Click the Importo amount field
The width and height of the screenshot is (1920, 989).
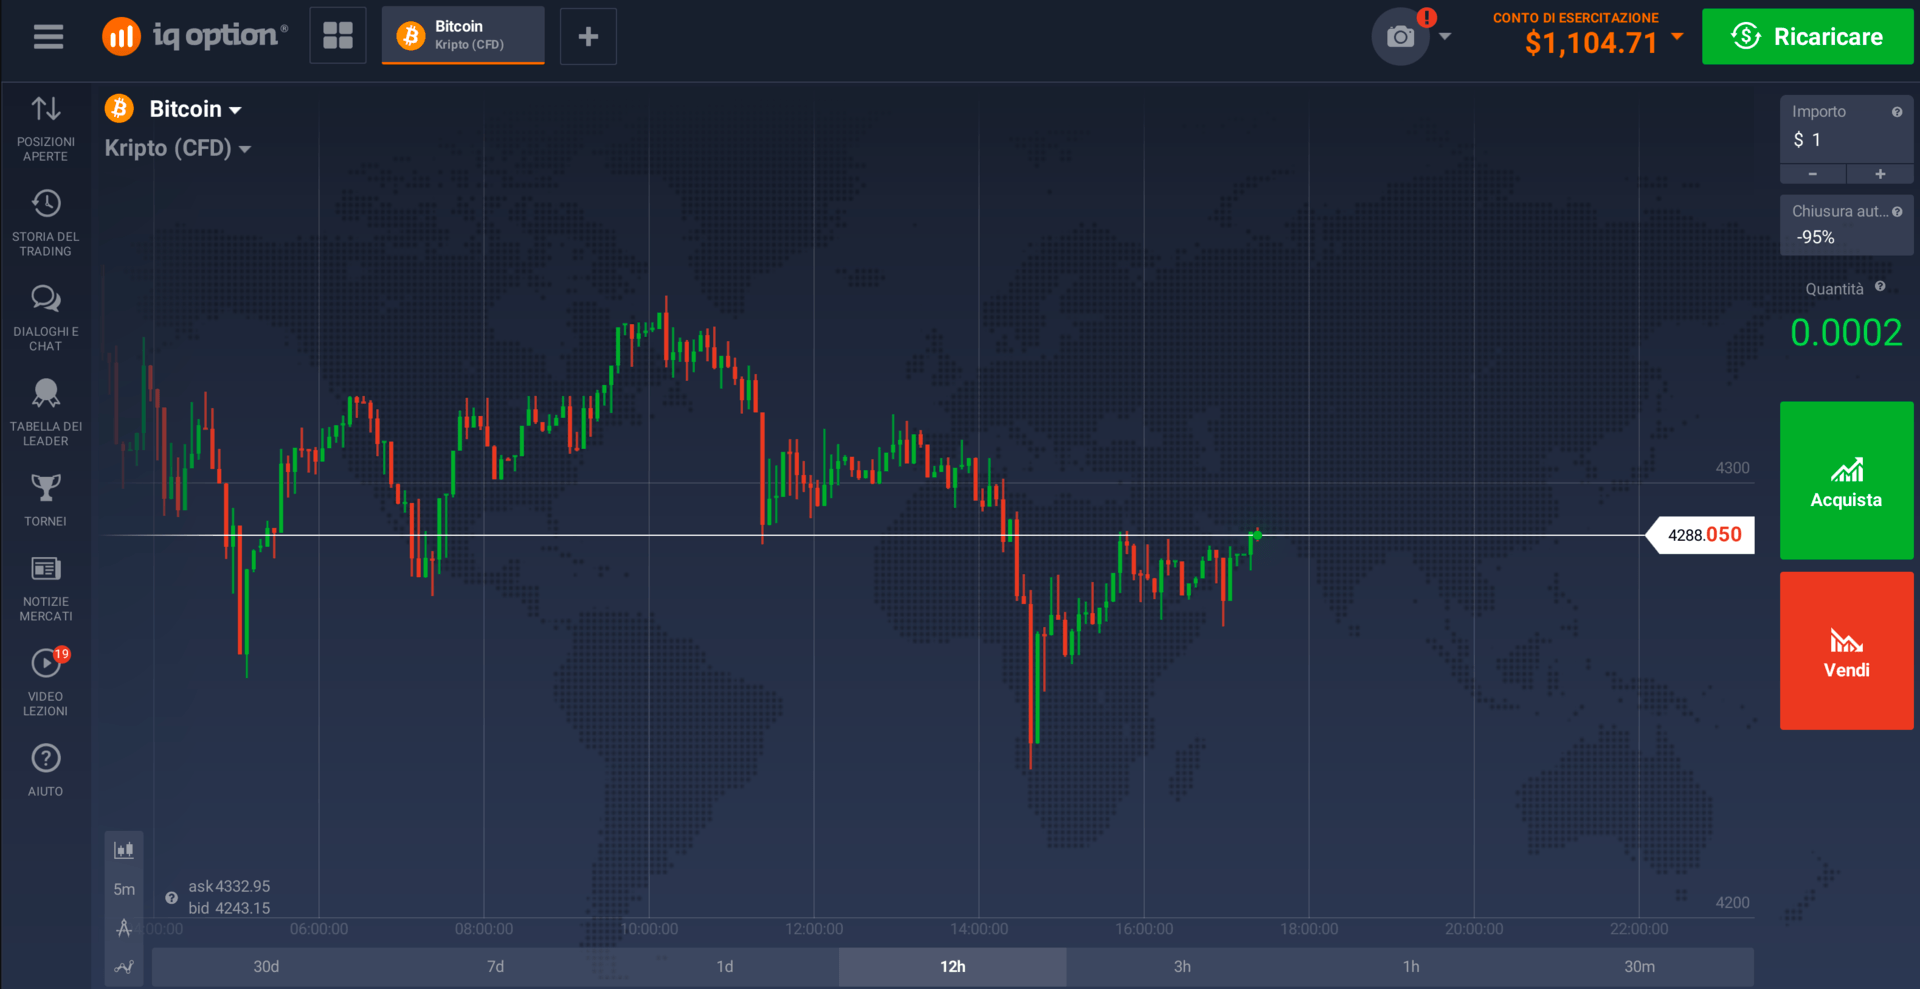pyautogui.click(x=1846, y=129)
